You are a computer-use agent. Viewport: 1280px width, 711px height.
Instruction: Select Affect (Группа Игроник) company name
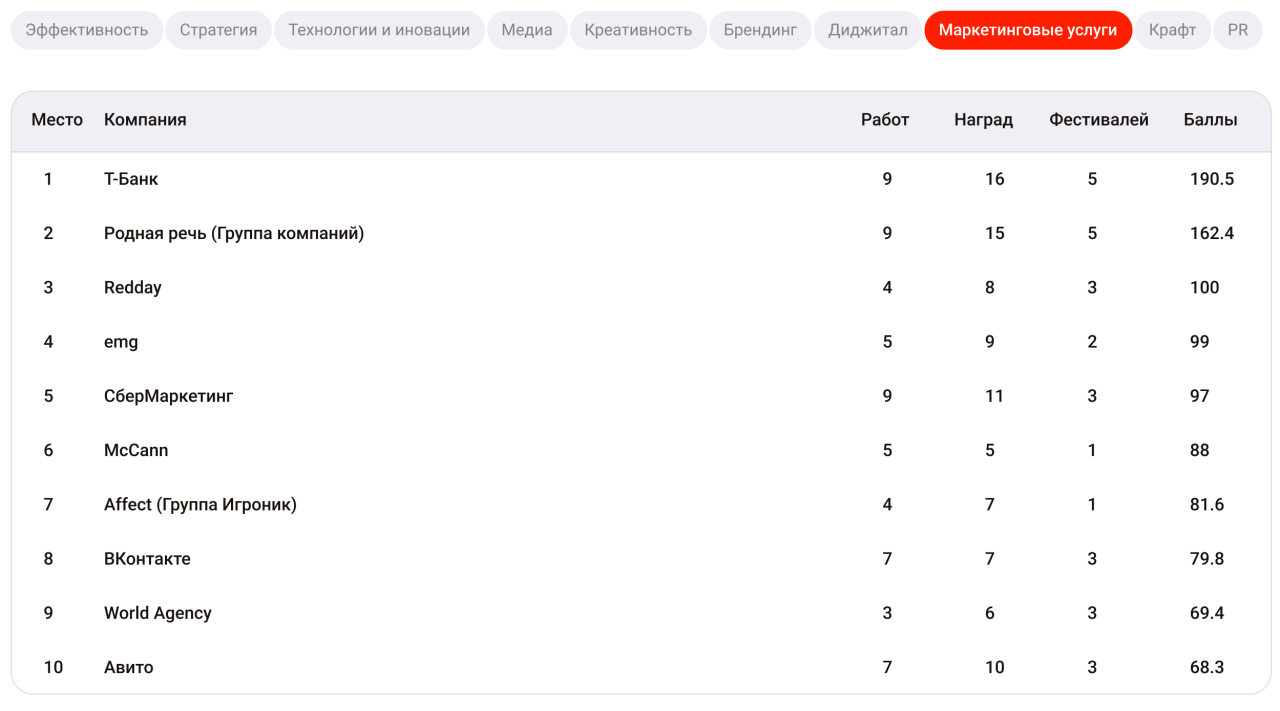[200, 504]
